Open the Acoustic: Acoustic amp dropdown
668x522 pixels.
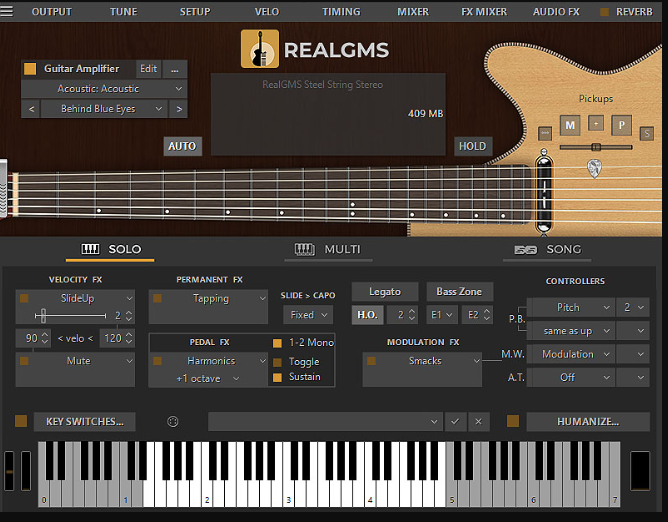click(x=104, y=89)
